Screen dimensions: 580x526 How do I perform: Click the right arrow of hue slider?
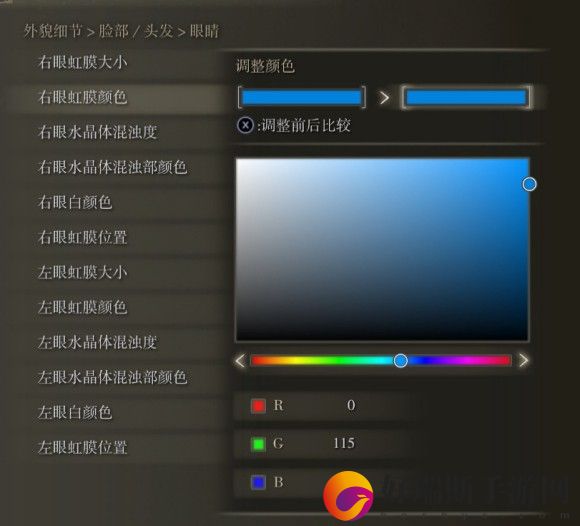523,360
